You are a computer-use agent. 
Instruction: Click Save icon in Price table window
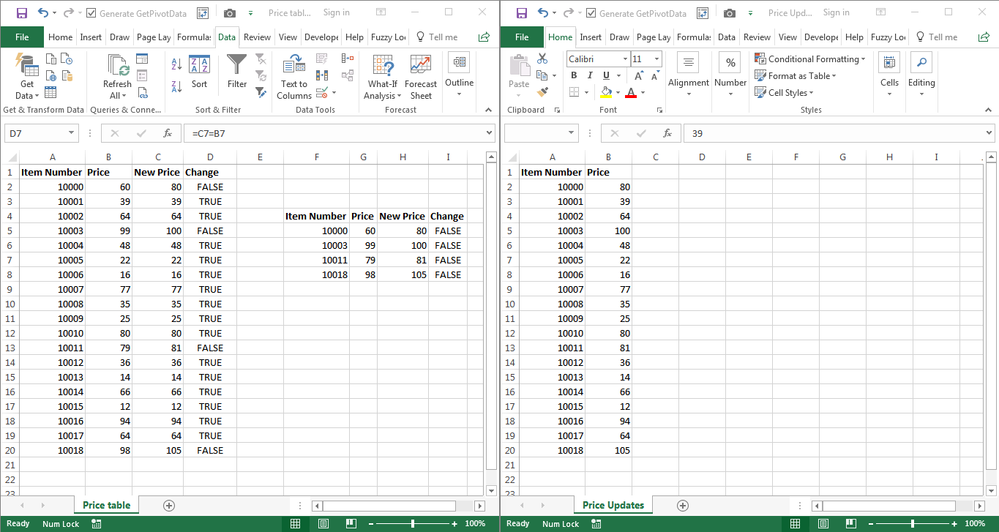coord(21,13)
